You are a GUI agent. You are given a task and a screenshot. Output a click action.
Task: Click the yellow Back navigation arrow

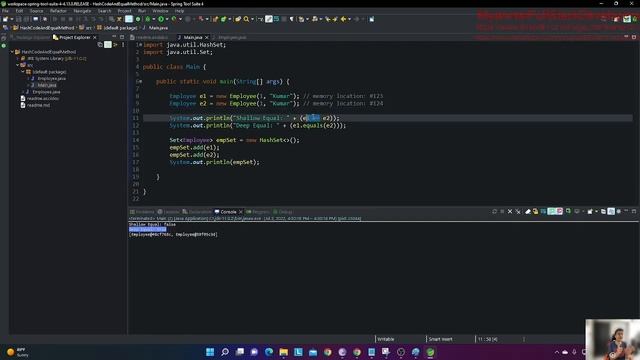tap(343, 19)
